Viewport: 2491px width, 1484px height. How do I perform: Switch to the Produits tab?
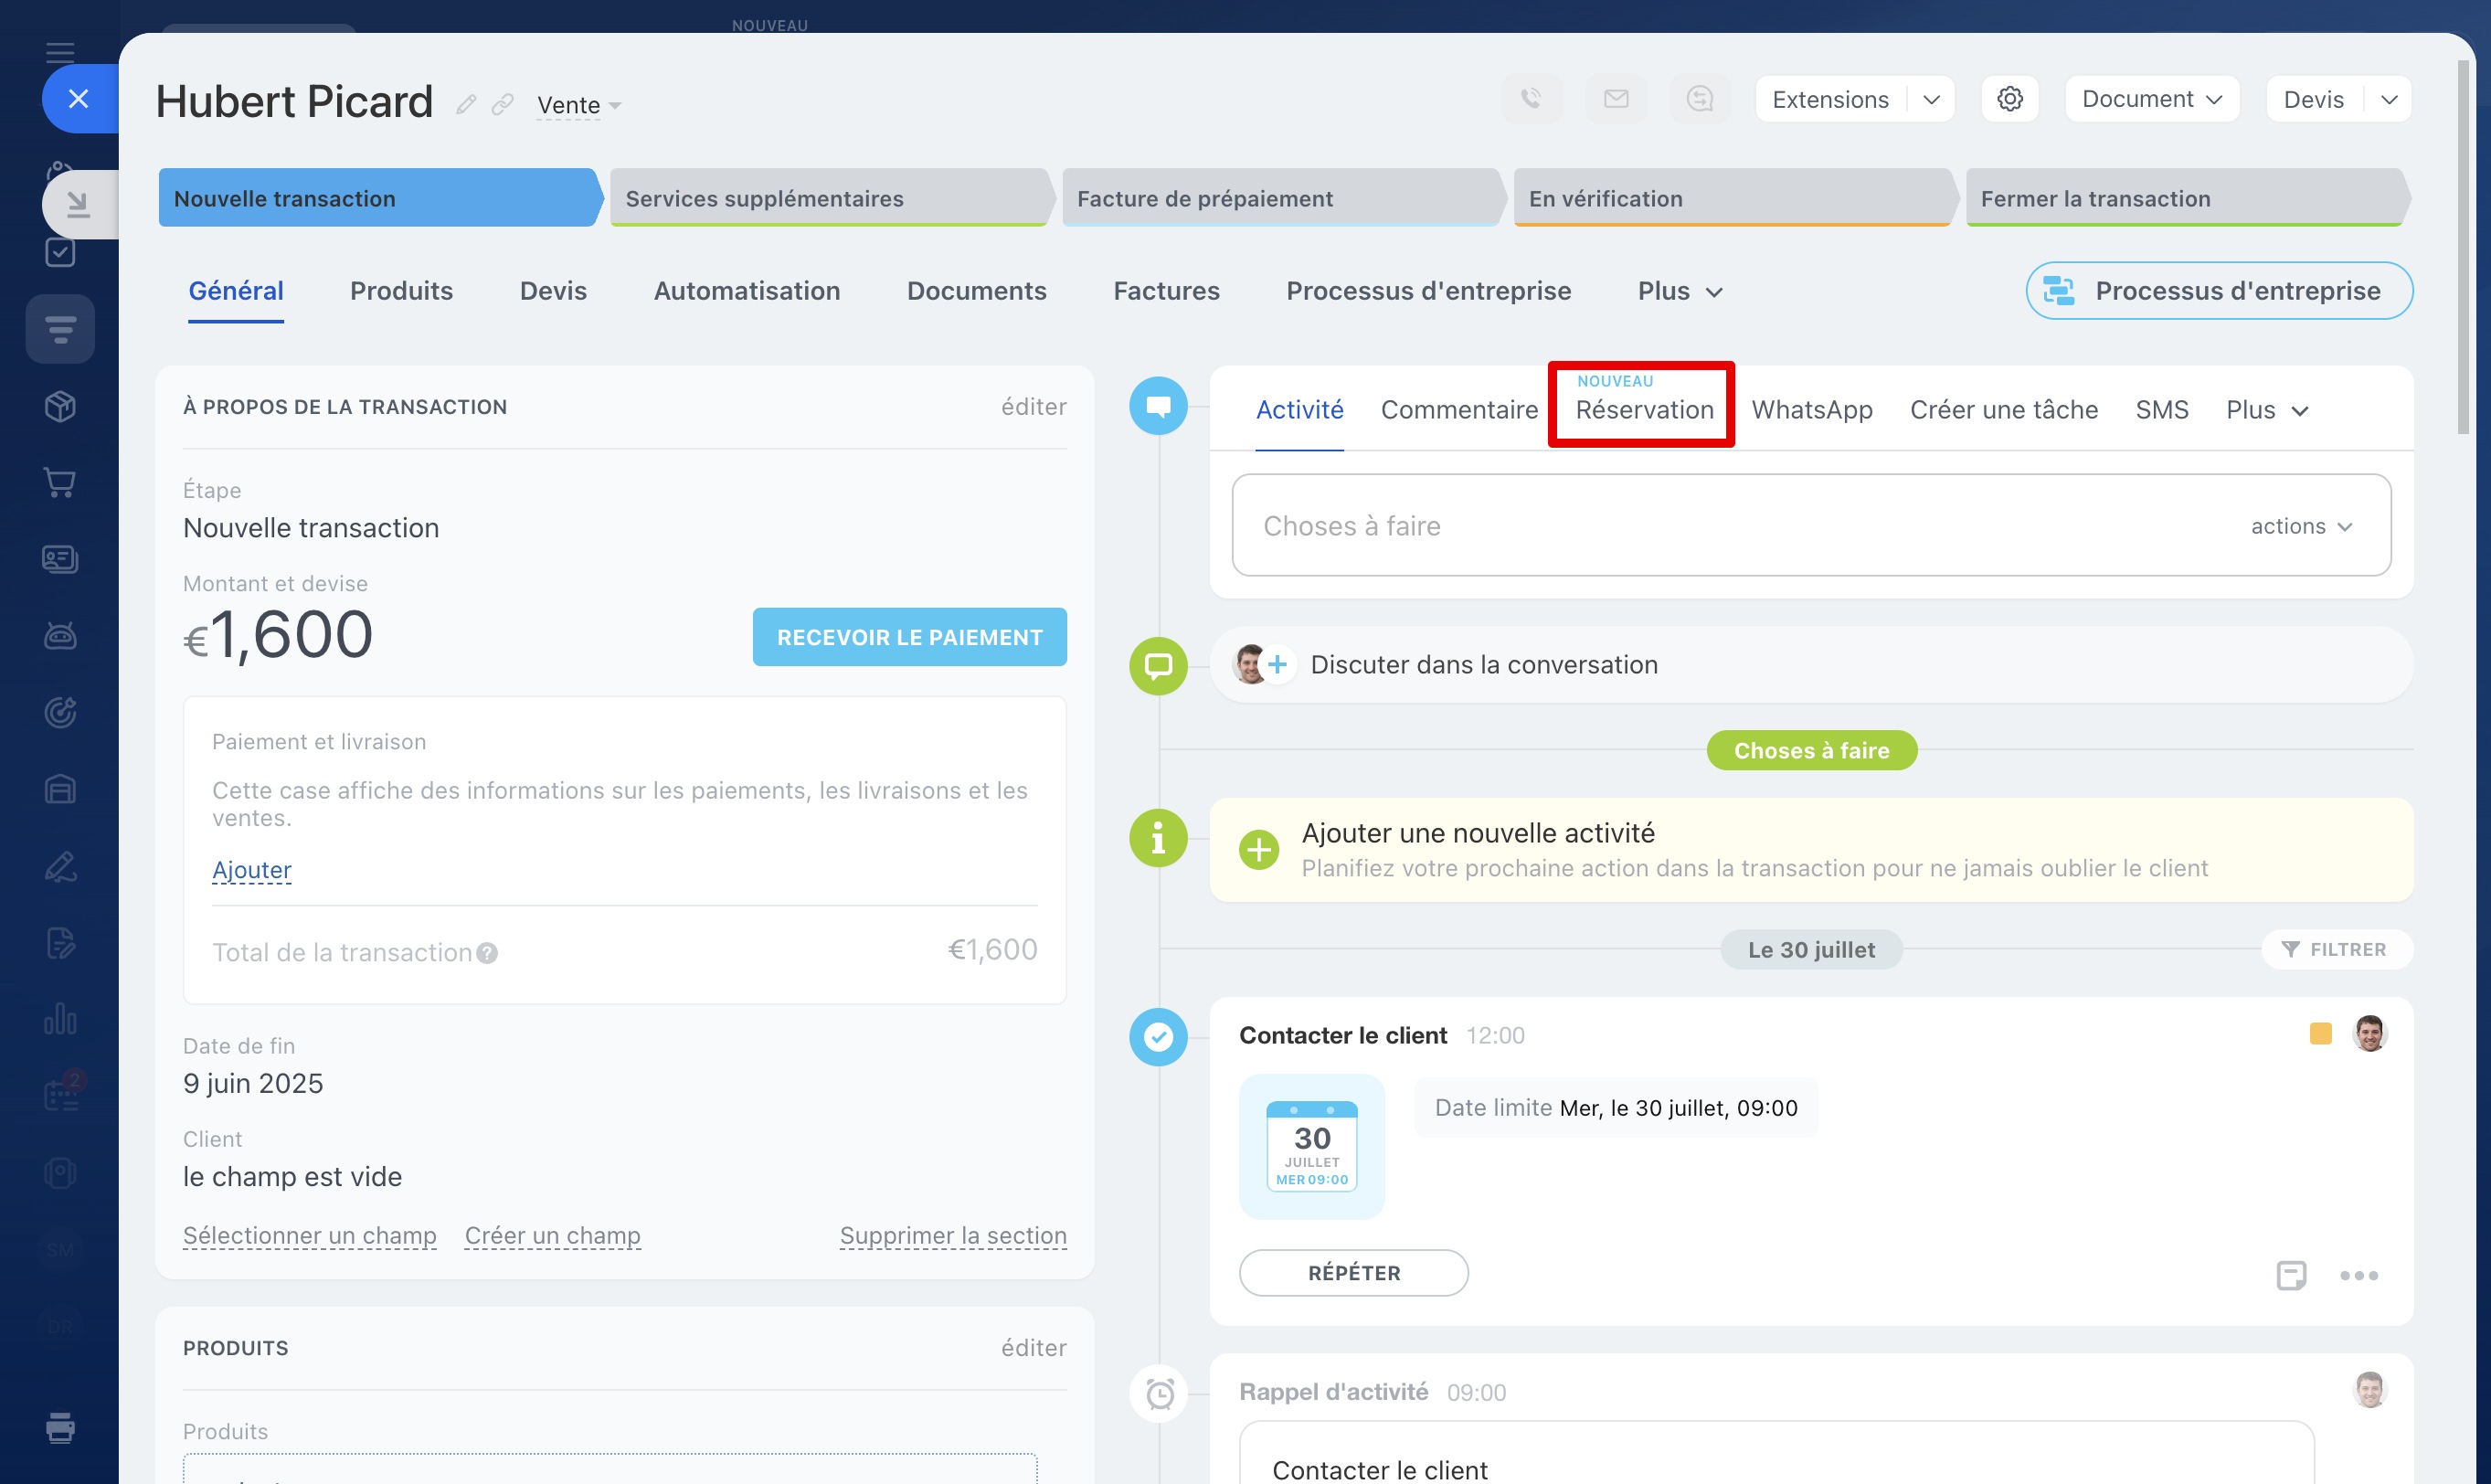[x=401, y=291]
